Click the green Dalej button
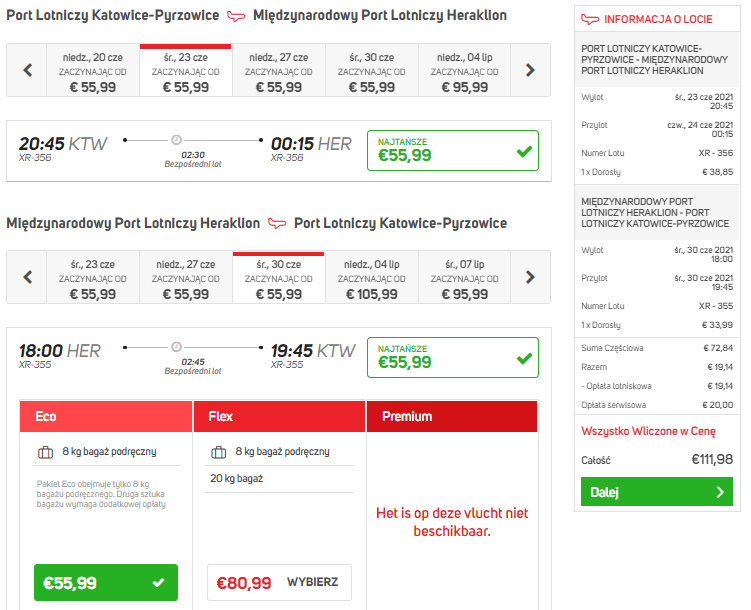 [657, 491]
